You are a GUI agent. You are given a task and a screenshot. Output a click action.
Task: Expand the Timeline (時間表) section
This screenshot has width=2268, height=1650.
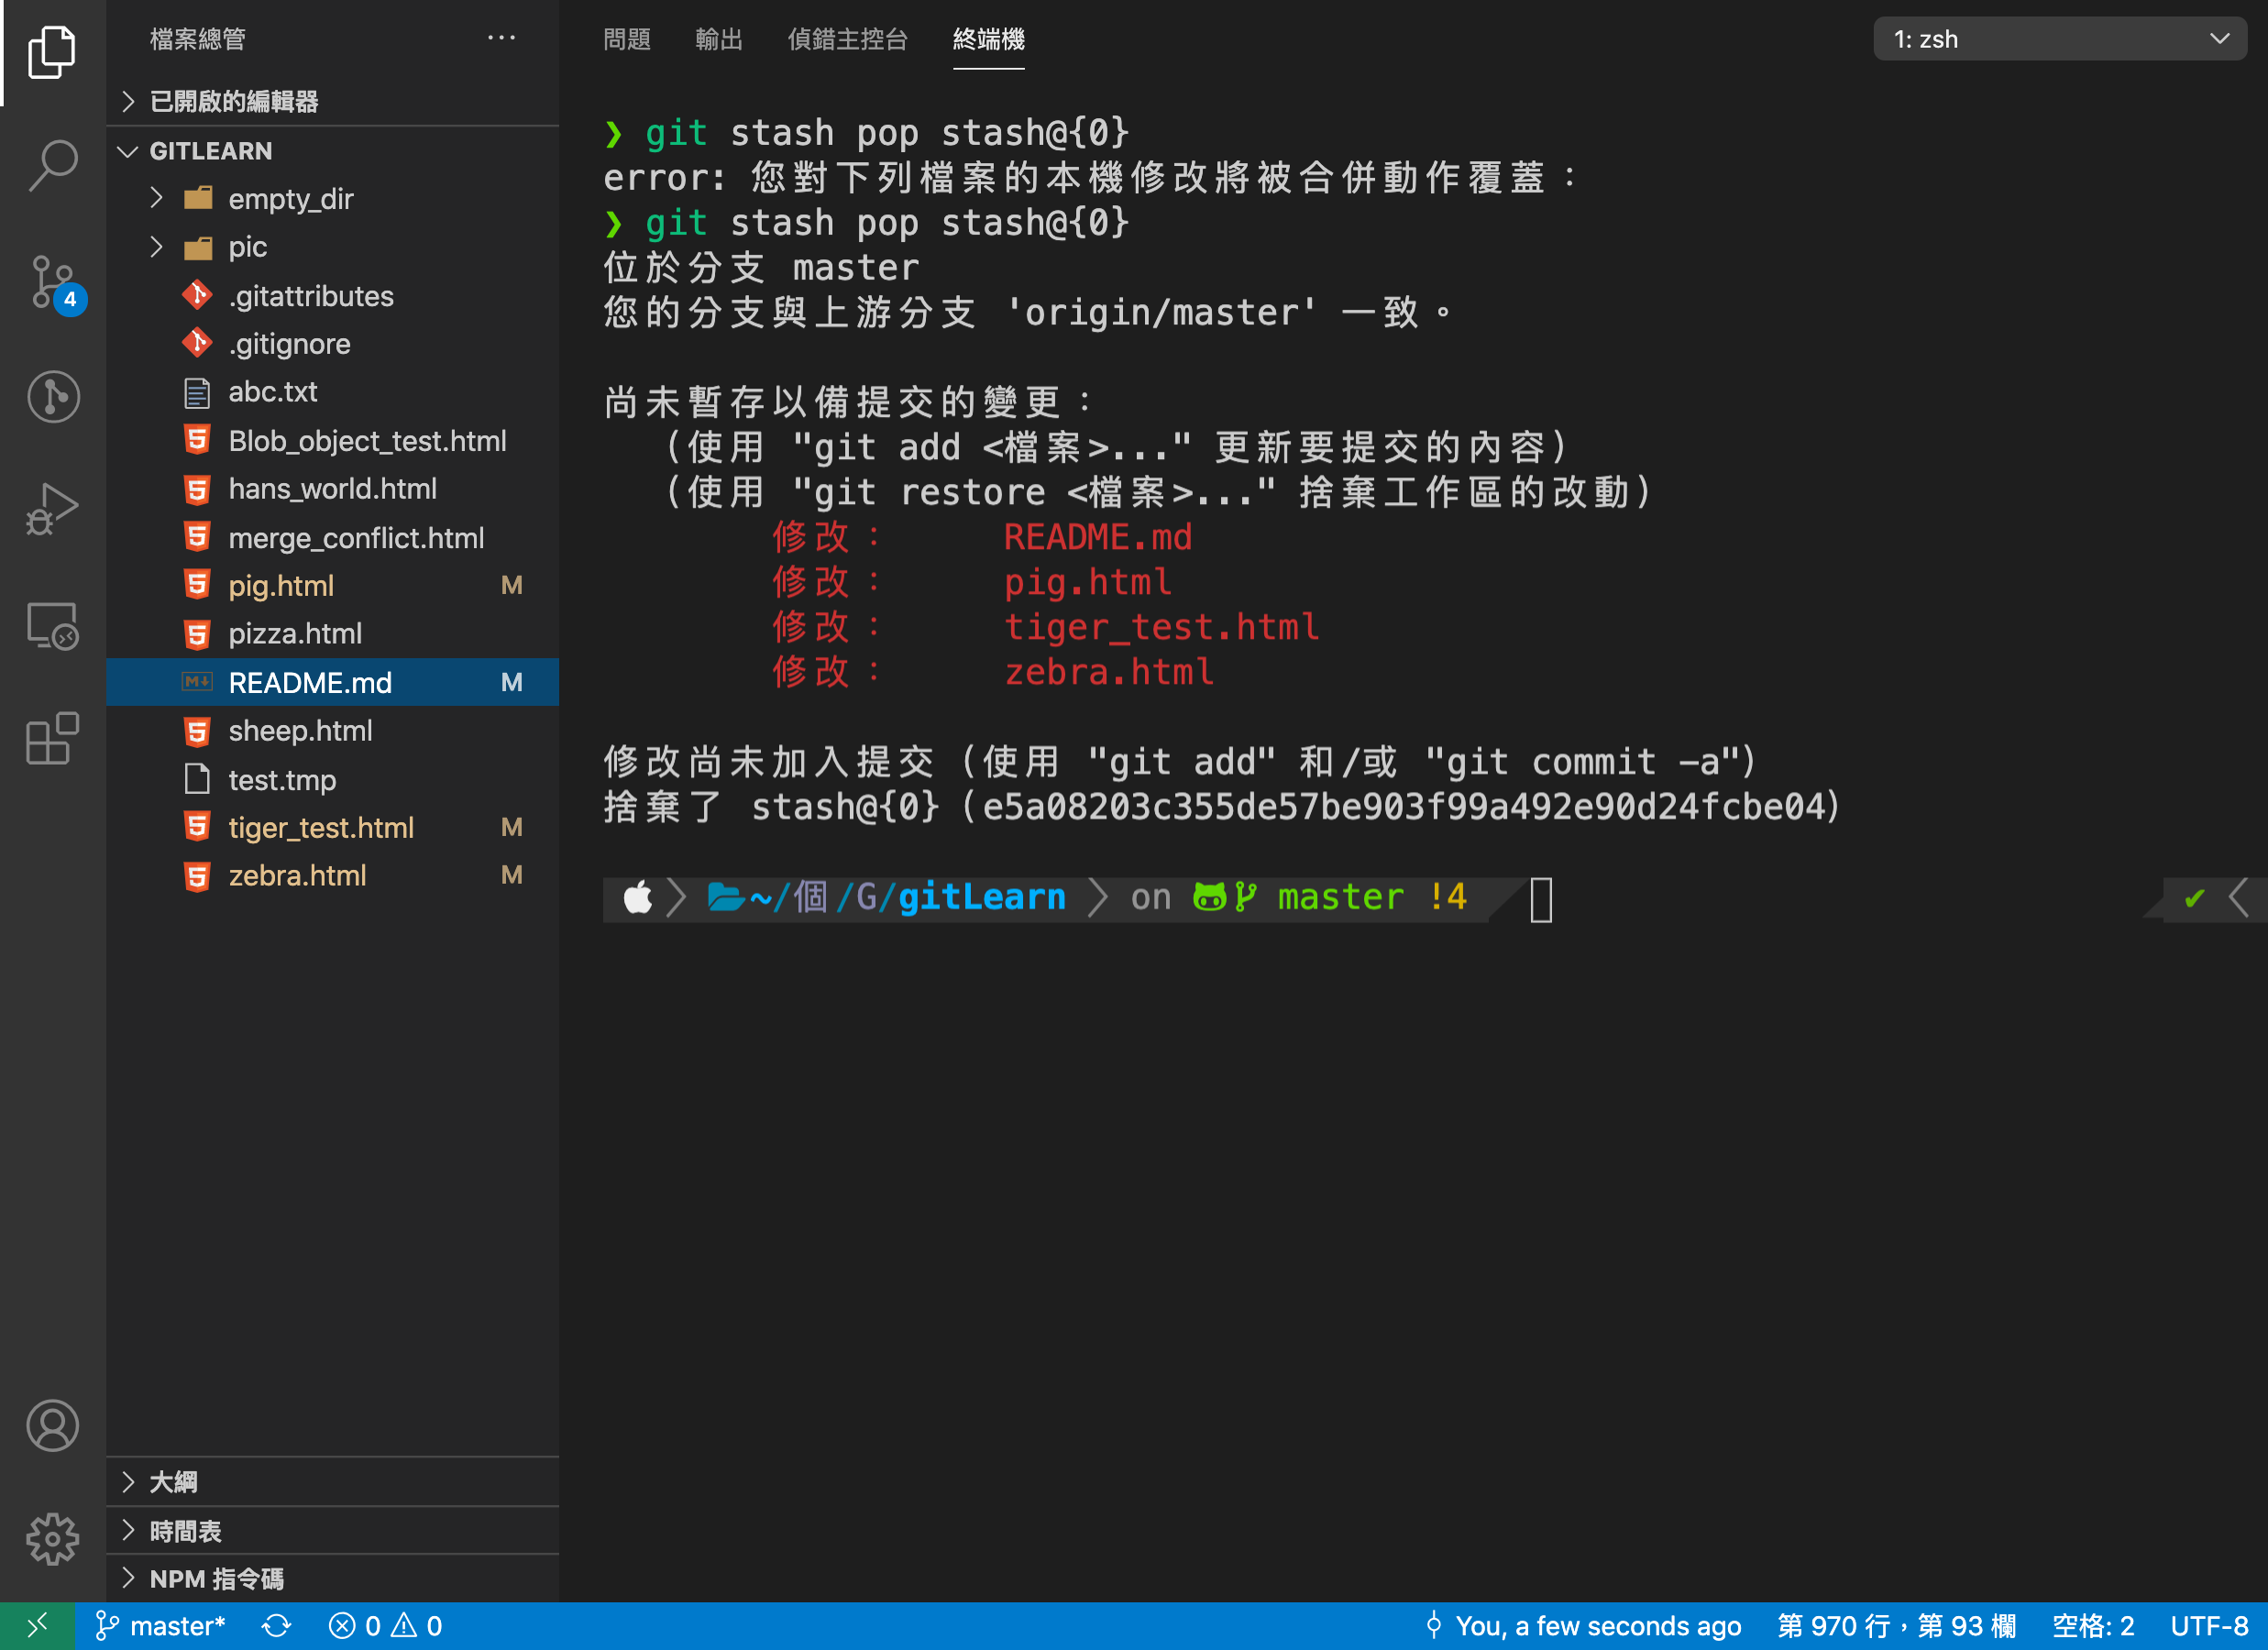click(x=332, y=1531)
